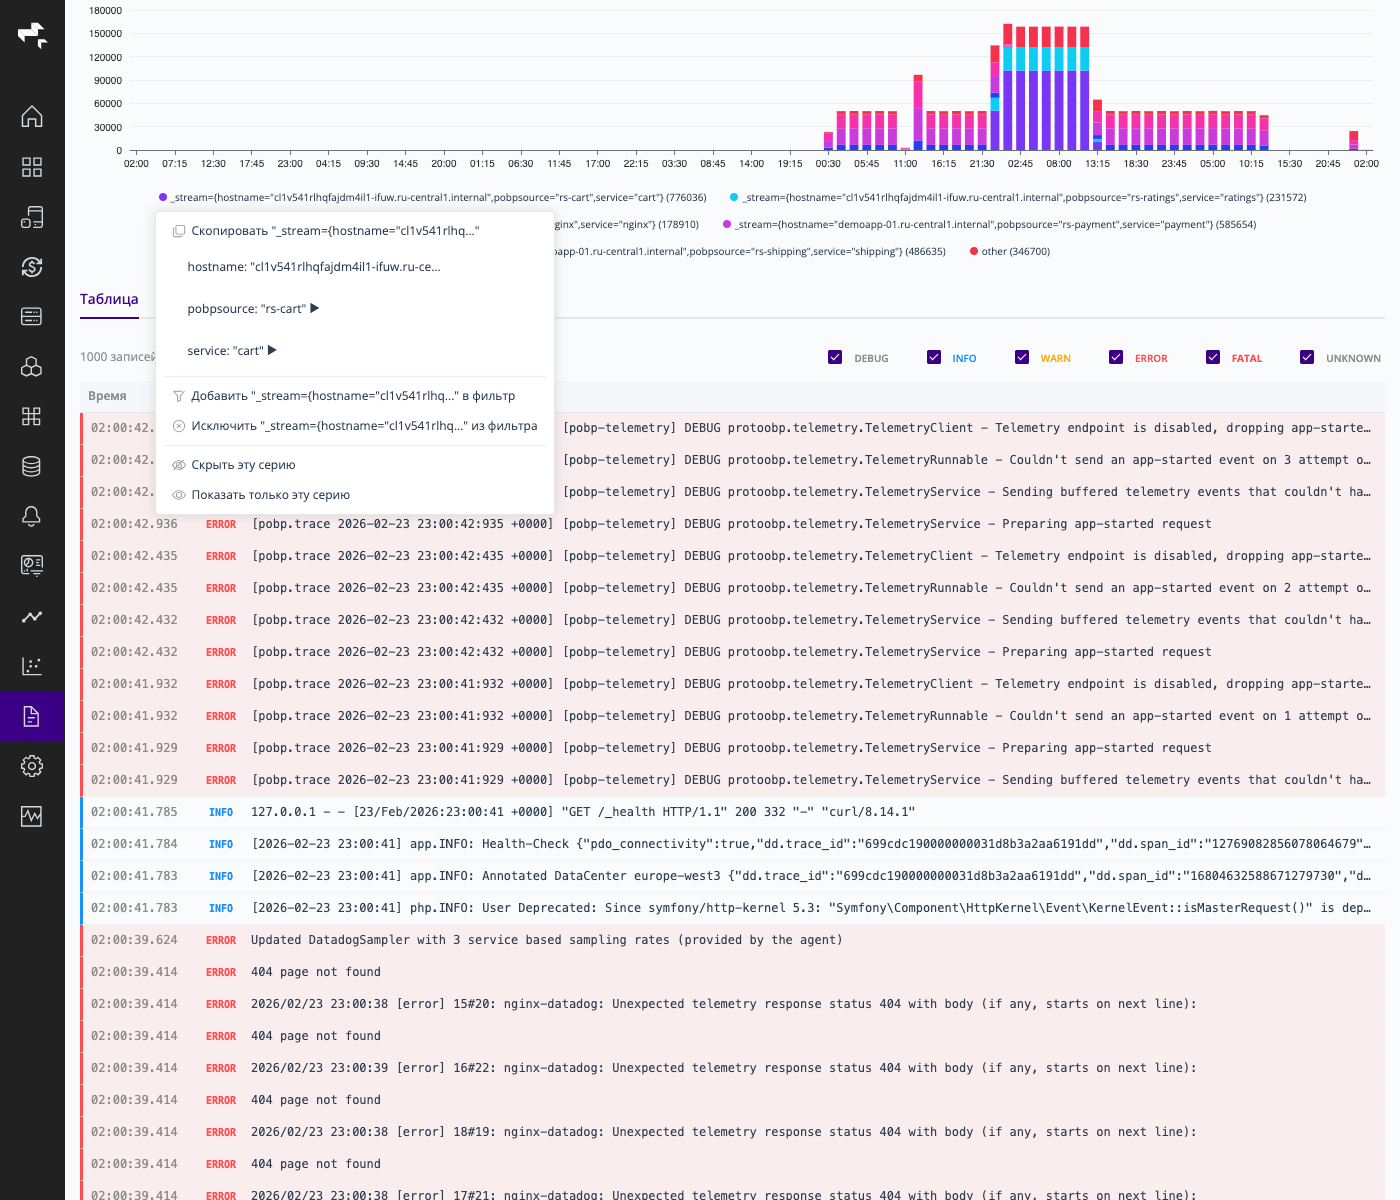1400x1200 pixels.
Task: Open the dashboards grid icon in sidebar
Action: tap(32, 167)
